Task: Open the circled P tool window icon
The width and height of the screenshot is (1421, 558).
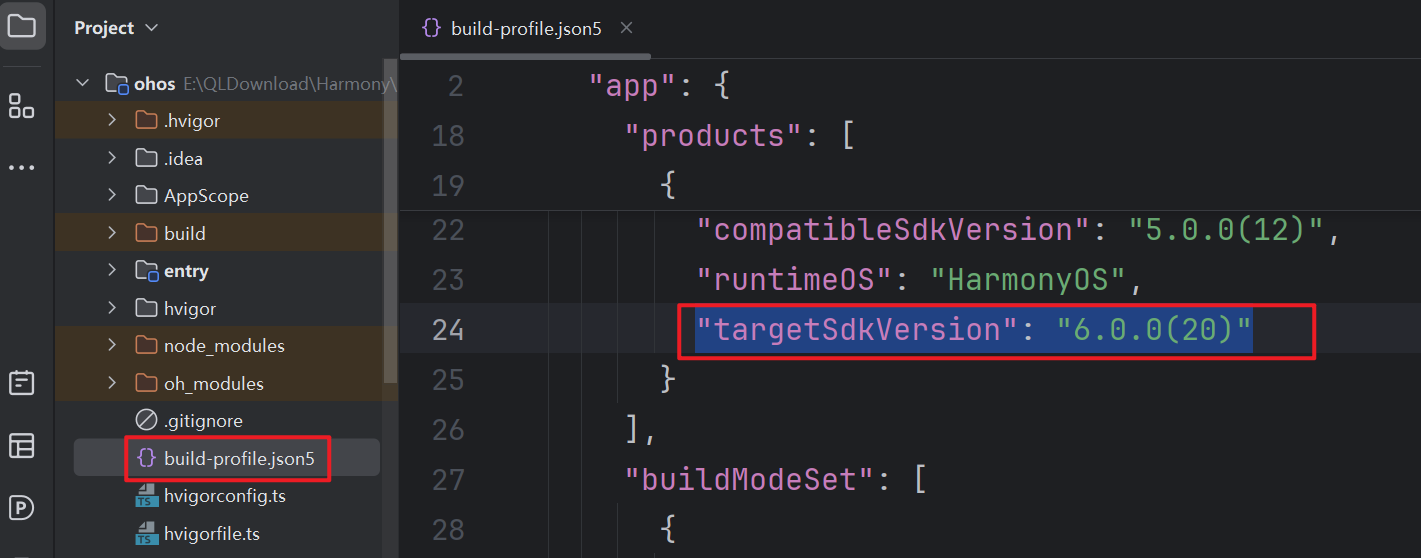Action: point(22,508)
